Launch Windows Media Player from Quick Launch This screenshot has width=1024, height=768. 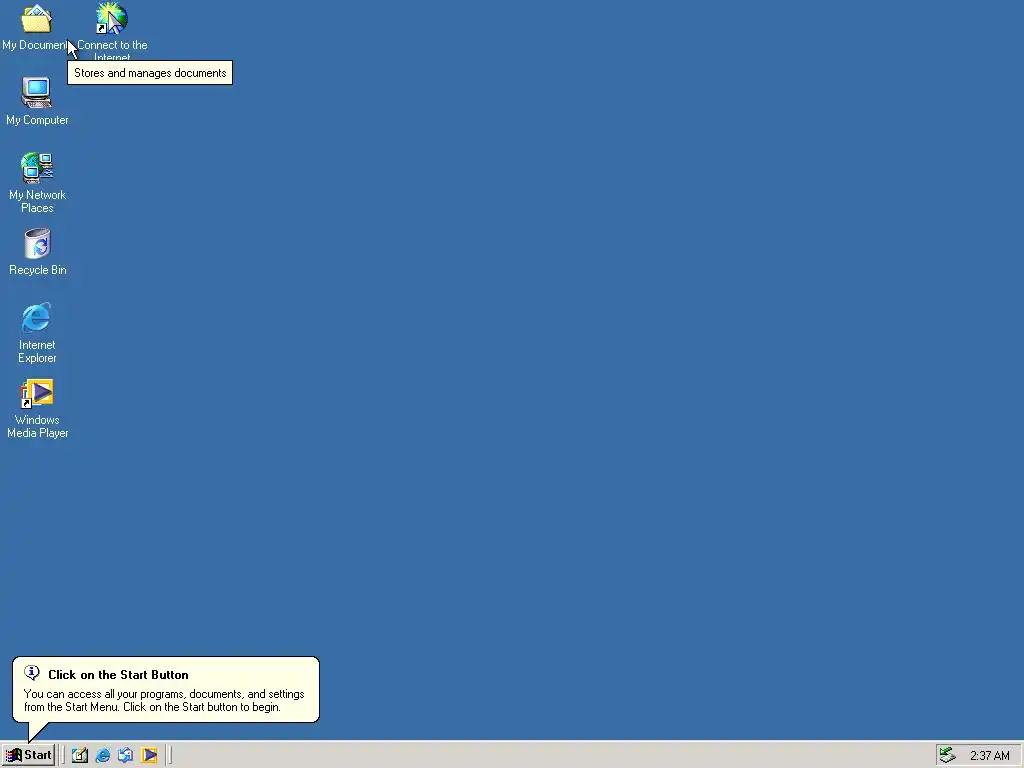(x=149, y=756)
